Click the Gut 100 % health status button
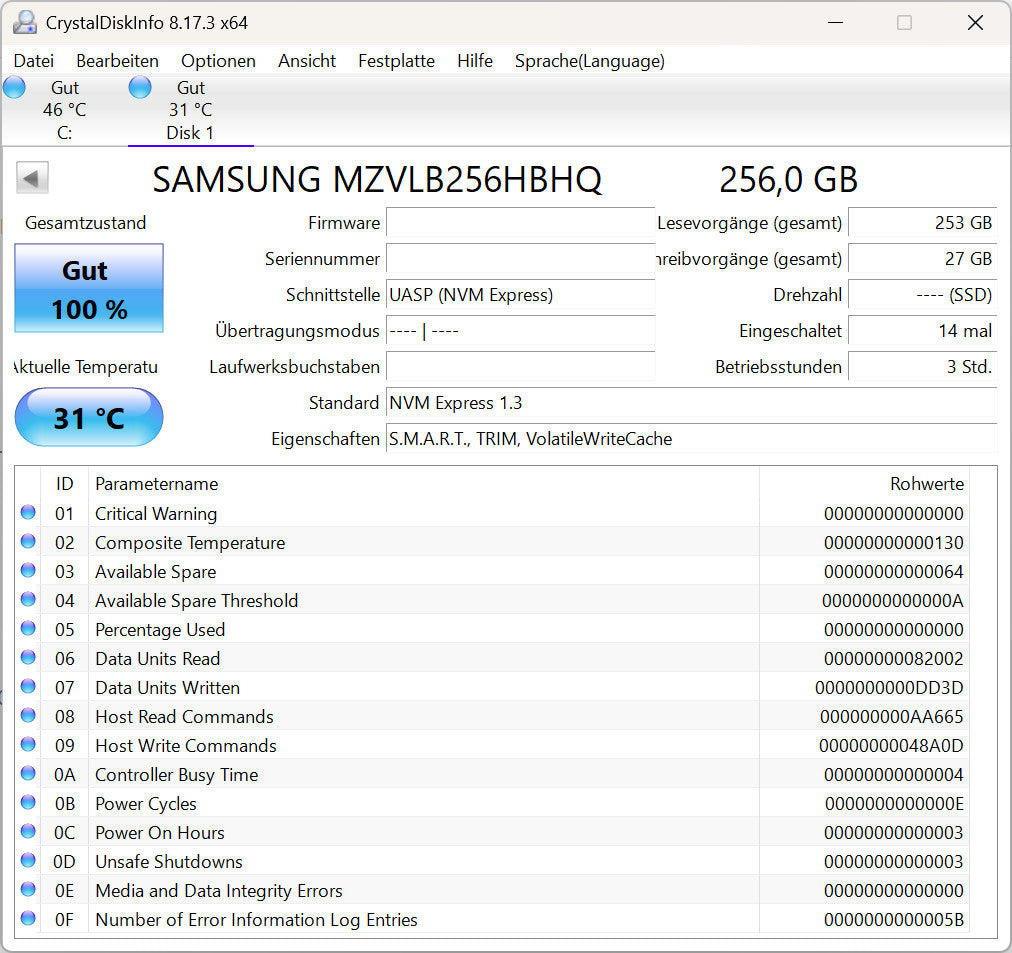Screen dimensions: 1012x953 [88, 289]
